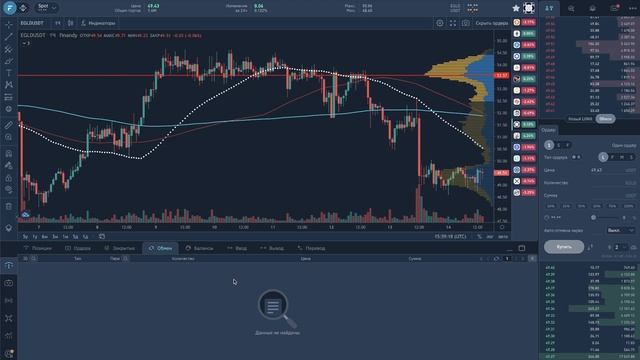Hide all drawings on chart

point(9,189)
